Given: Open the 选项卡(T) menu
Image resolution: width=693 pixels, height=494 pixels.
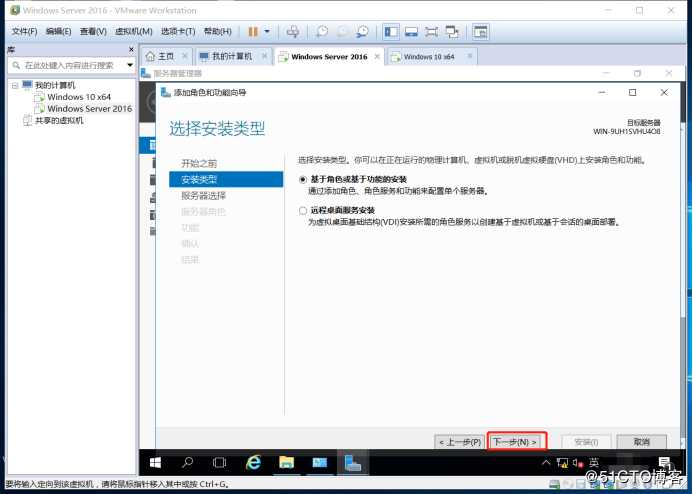Looking at the screenshot, I should (x=178, y=32).
